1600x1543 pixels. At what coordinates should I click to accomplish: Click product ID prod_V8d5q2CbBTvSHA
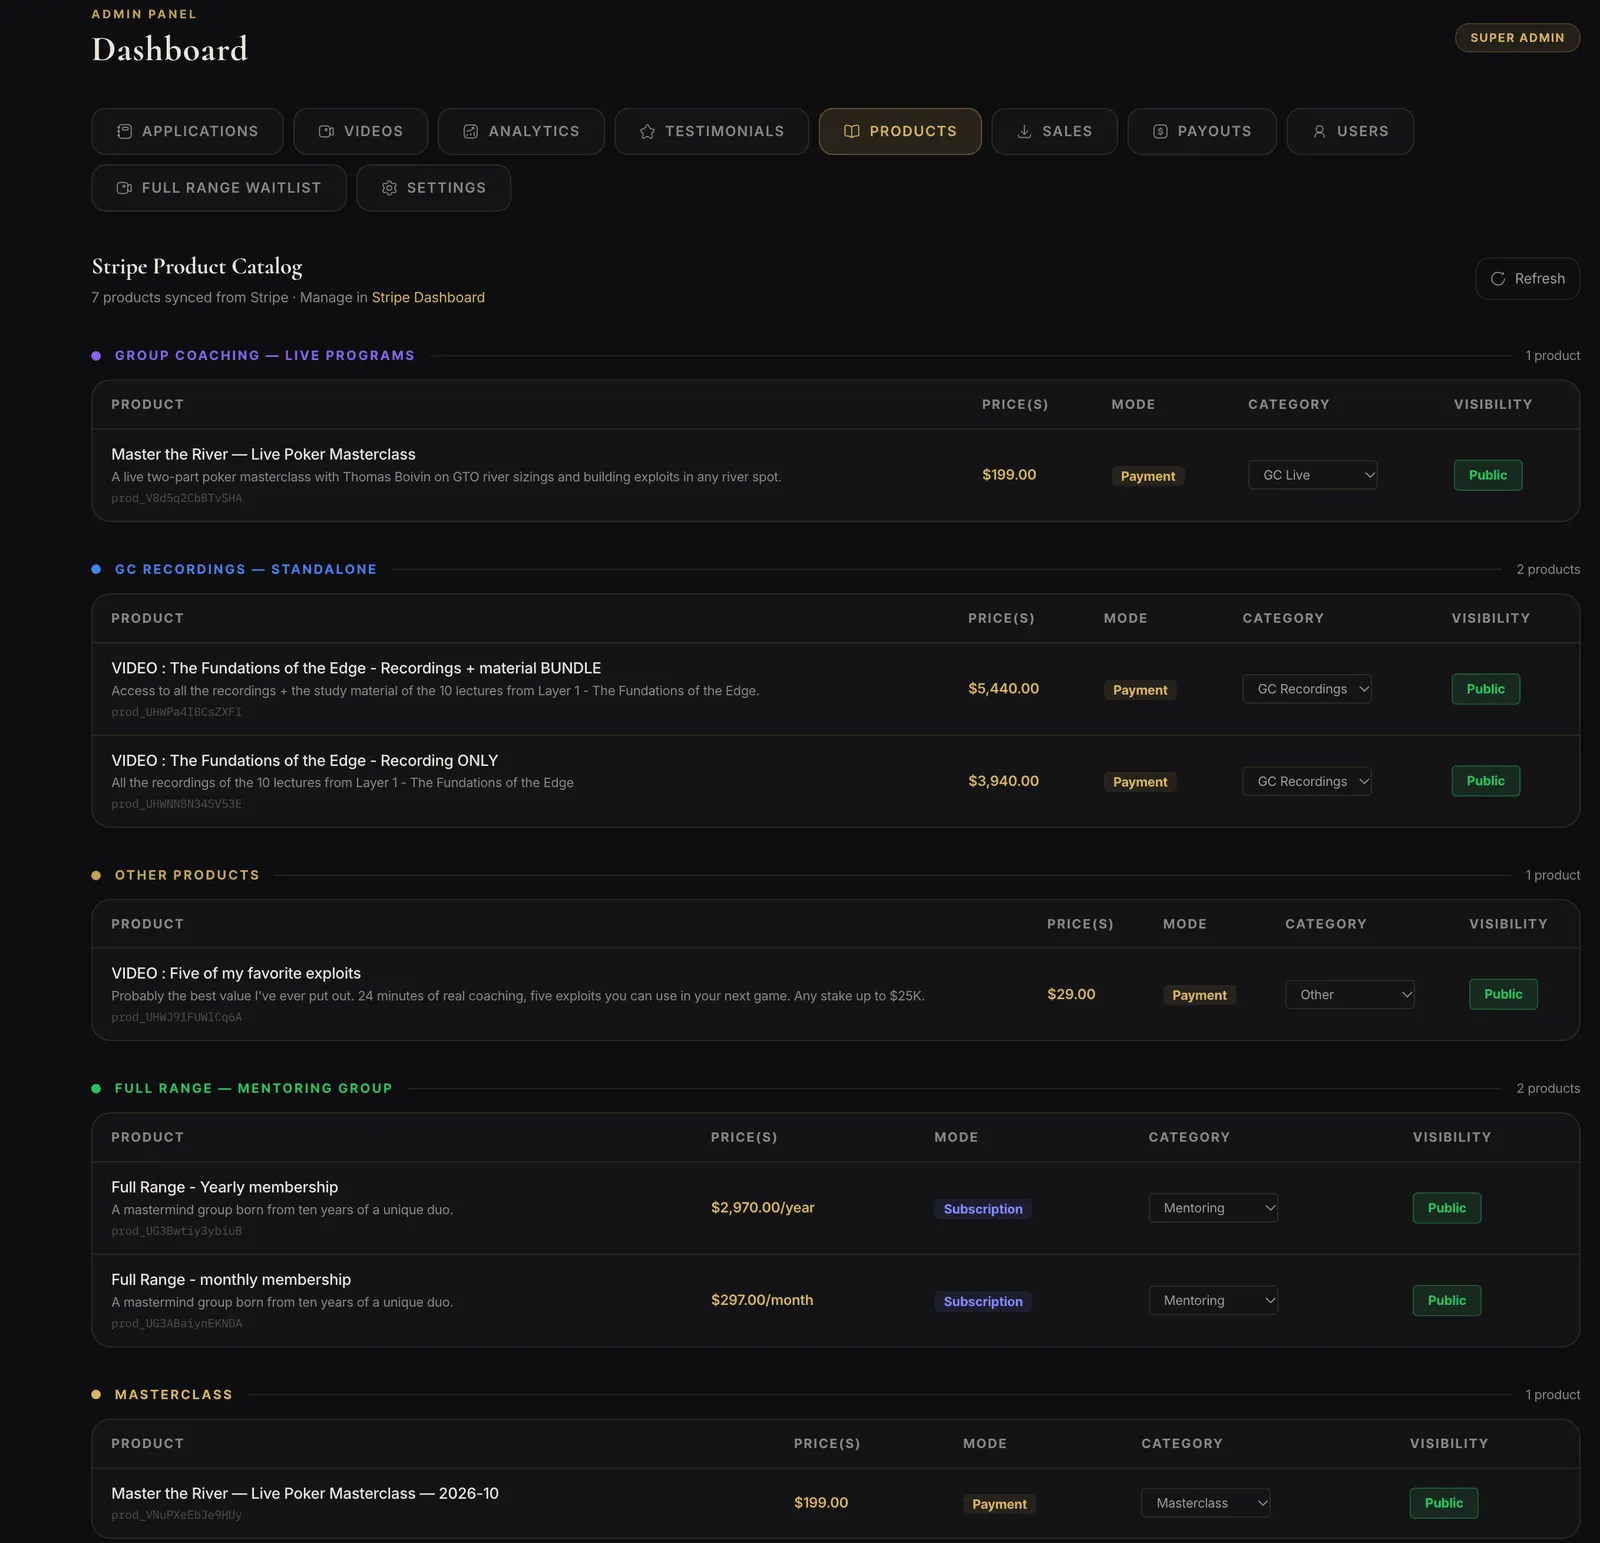[176, 498]
